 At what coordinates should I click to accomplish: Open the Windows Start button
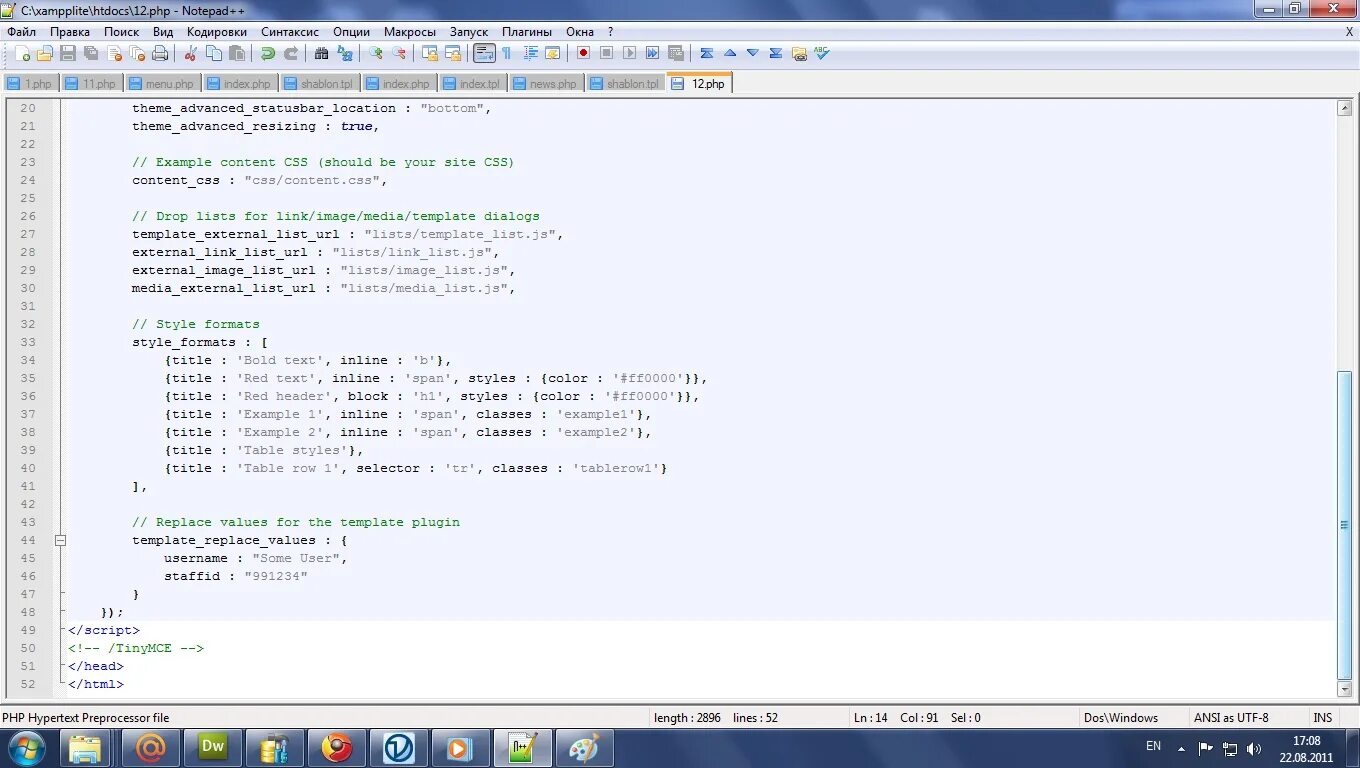[x=26, y=748]
